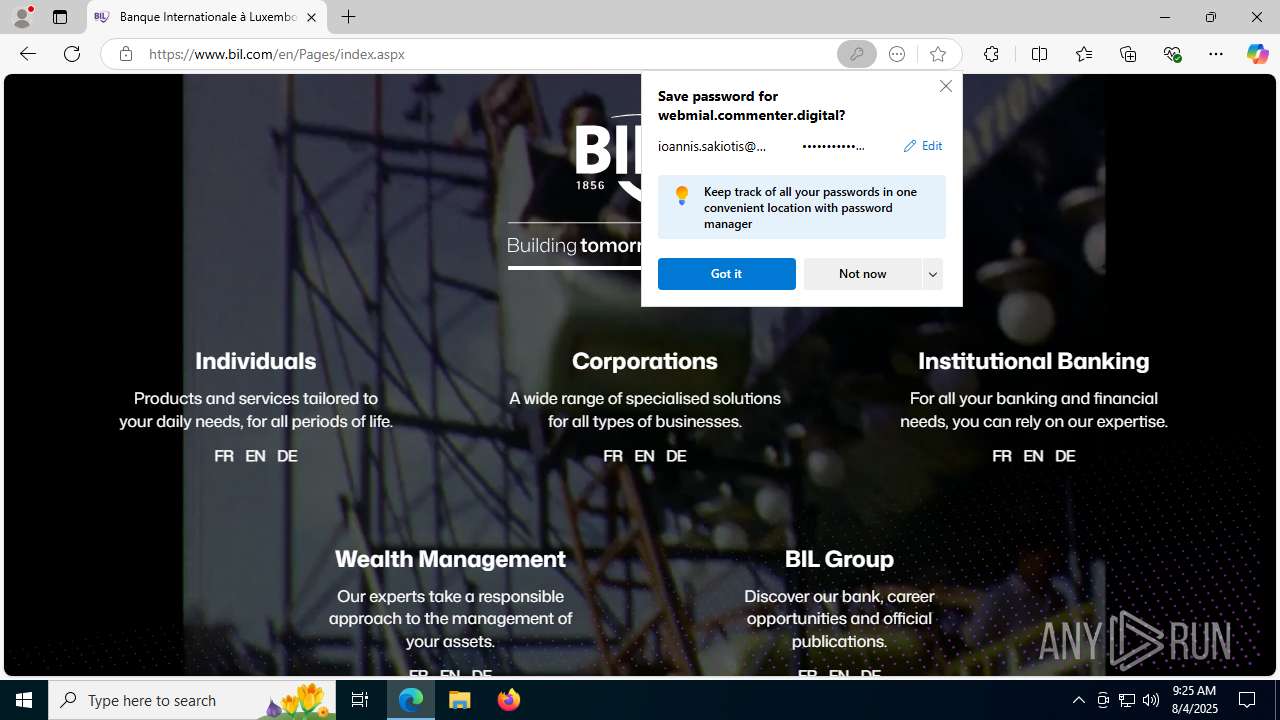Launch Firefox from taskbar
The height and width of the screenshot is (720, 1280).
(x=509, y=700)
